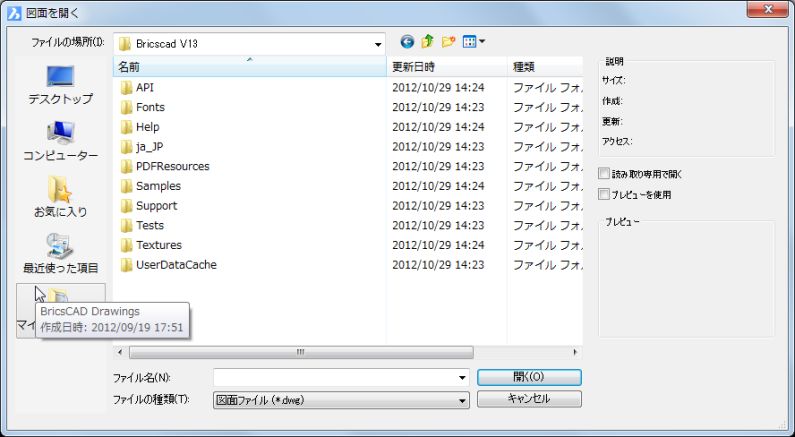Click the API row date 2012/10/29 14:24

[438, 88]
